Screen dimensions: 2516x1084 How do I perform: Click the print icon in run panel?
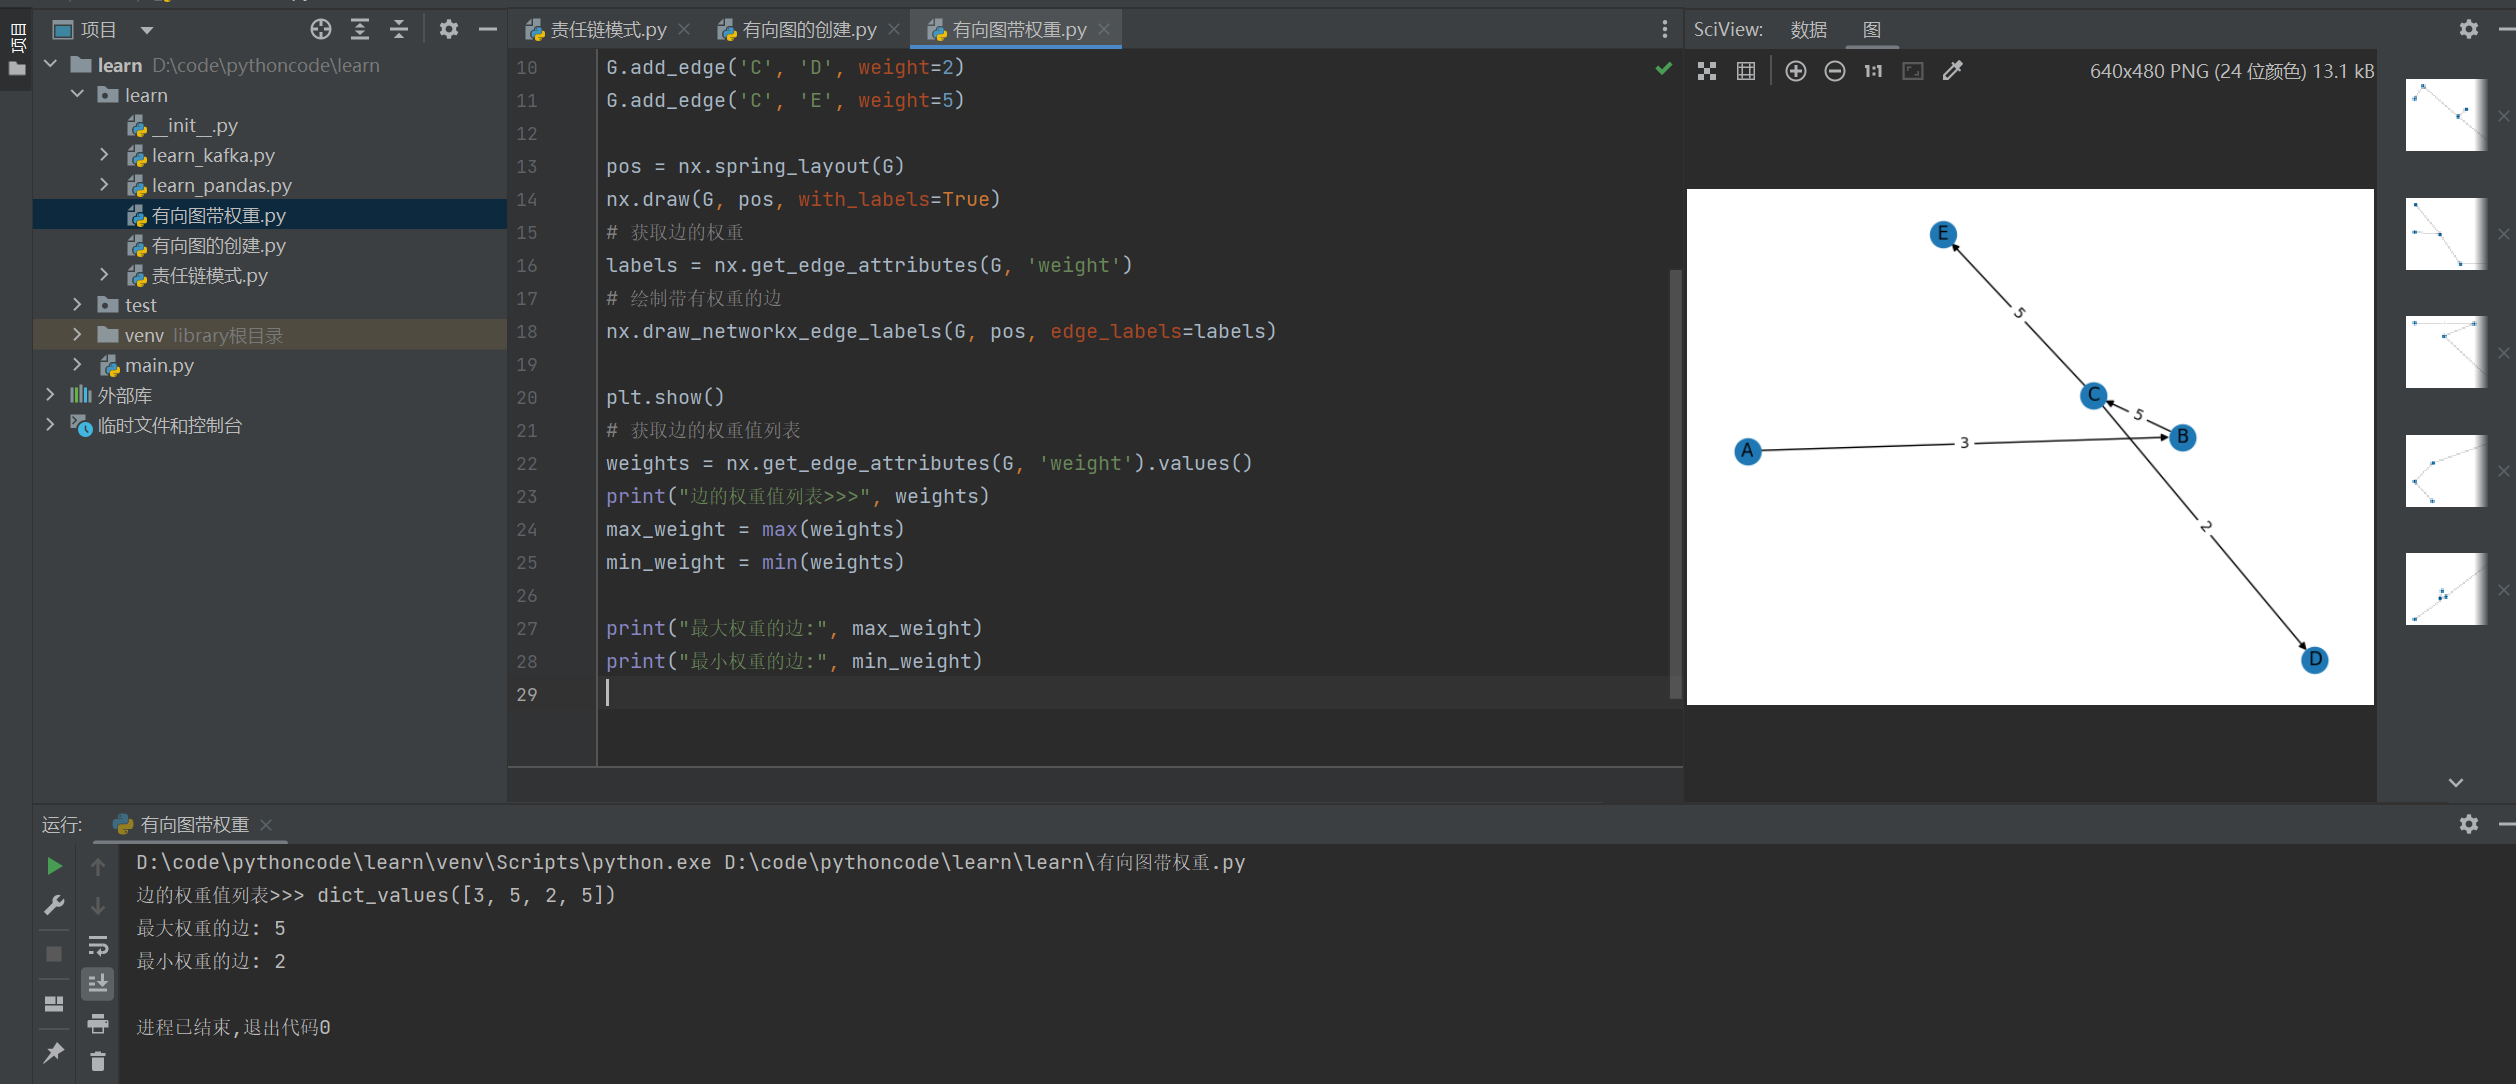(x=98, y=1024)
